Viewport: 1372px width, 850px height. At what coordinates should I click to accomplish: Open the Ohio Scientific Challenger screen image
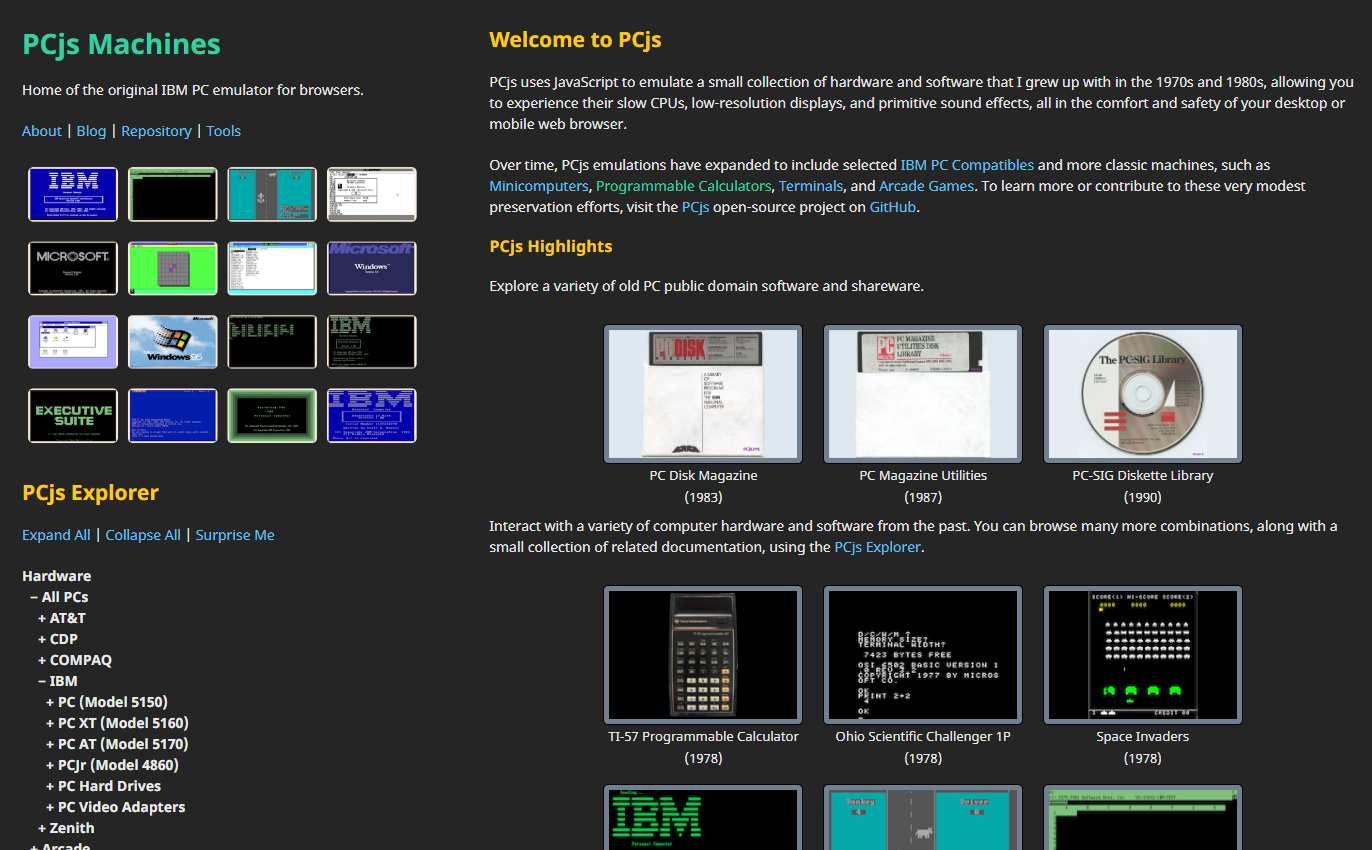pyautogui.click(x=923, y=655)
